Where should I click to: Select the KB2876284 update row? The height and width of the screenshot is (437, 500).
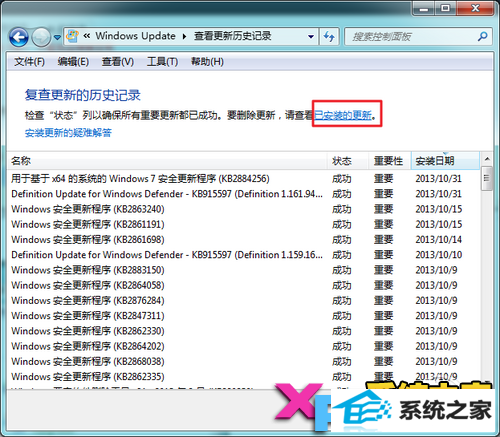243,301
